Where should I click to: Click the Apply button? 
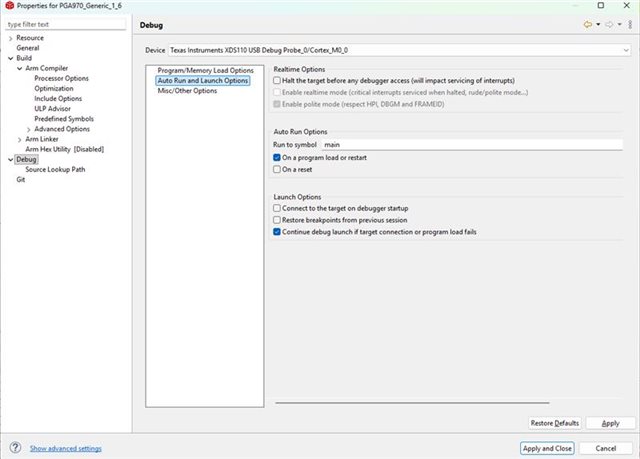(611, 423)
